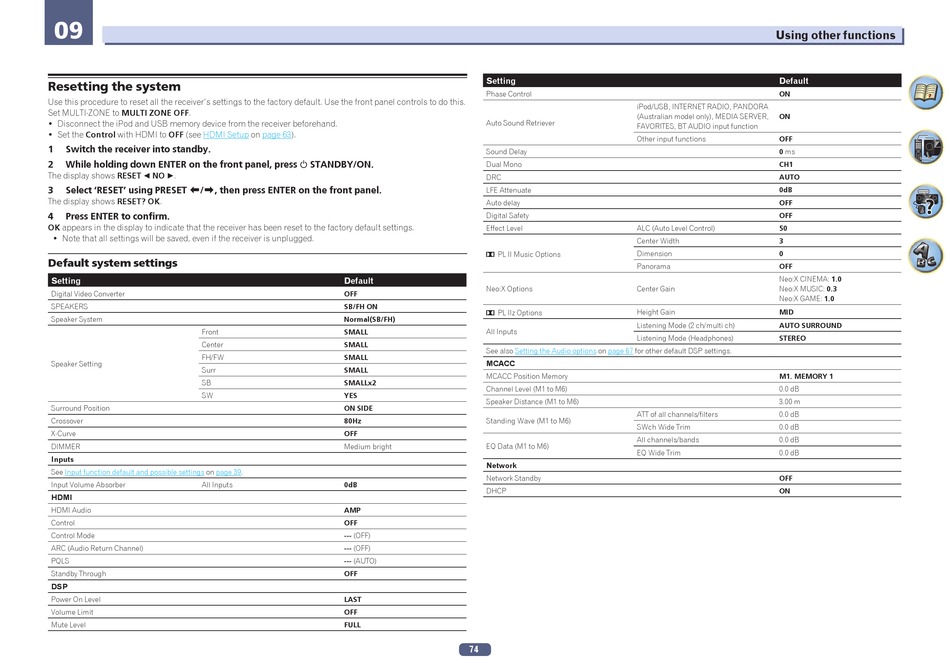
Task: Go to the page 39 link
Action: [228, 472]
